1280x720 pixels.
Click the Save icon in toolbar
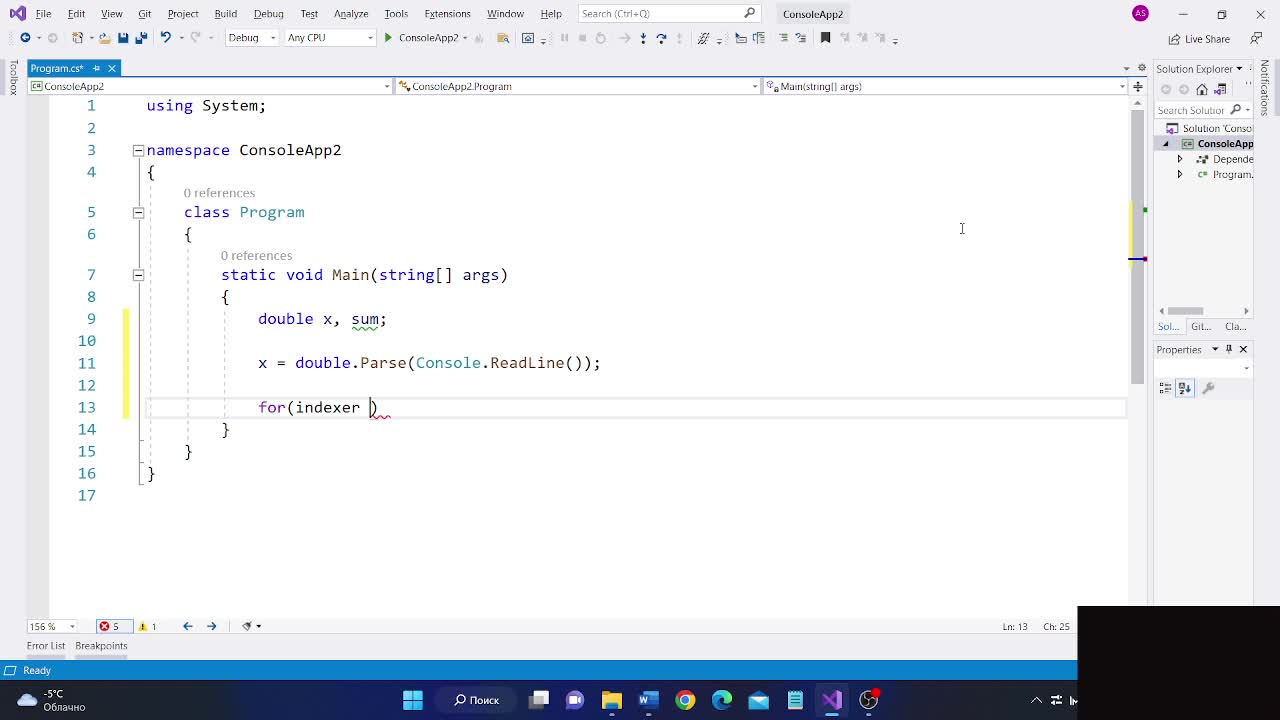pyautogui.click(x=123, y=38)
